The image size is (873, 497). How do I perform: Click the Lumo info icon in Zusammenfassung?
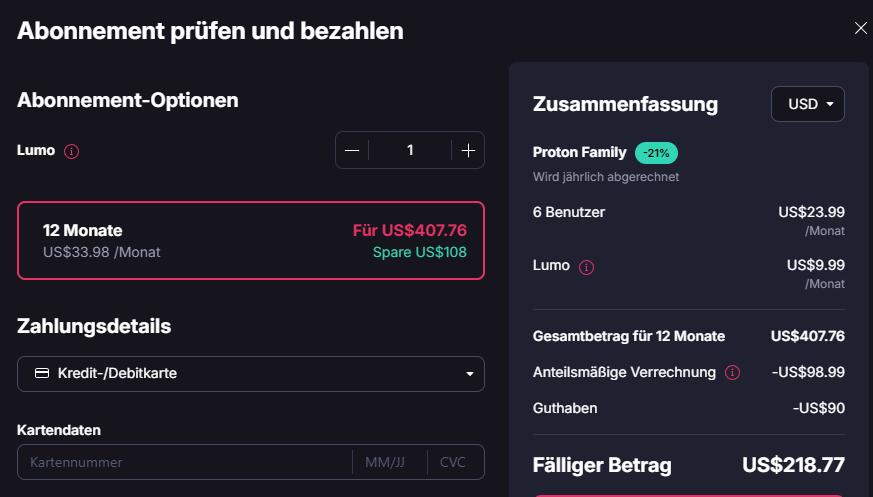click(x=587, y=267)
